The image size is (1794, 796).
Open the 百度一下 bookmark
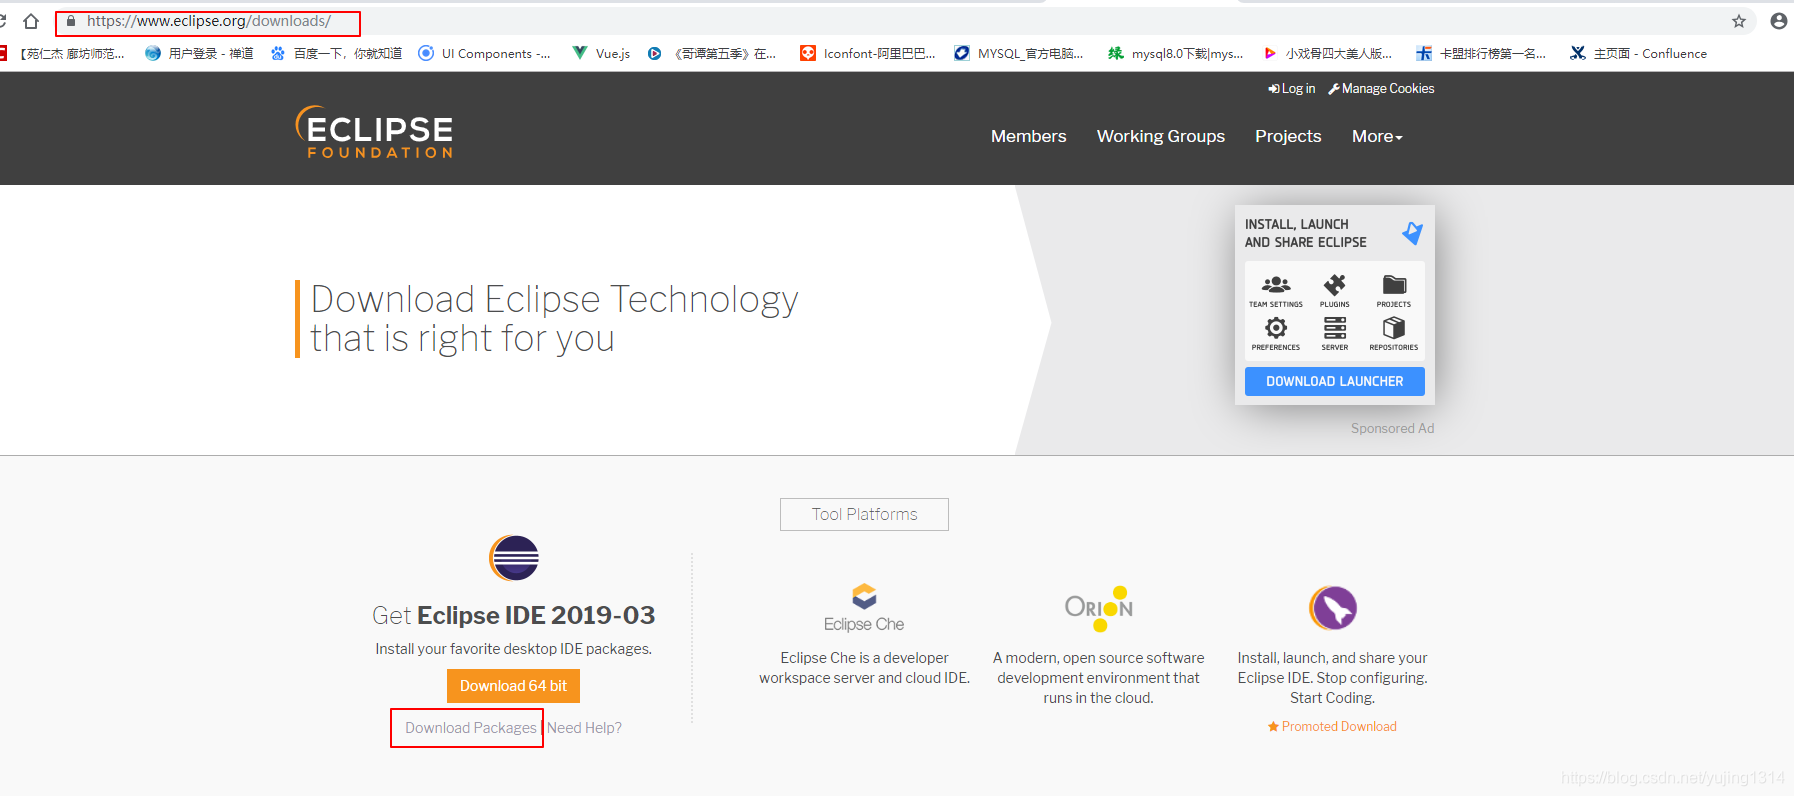click(336, 54)
